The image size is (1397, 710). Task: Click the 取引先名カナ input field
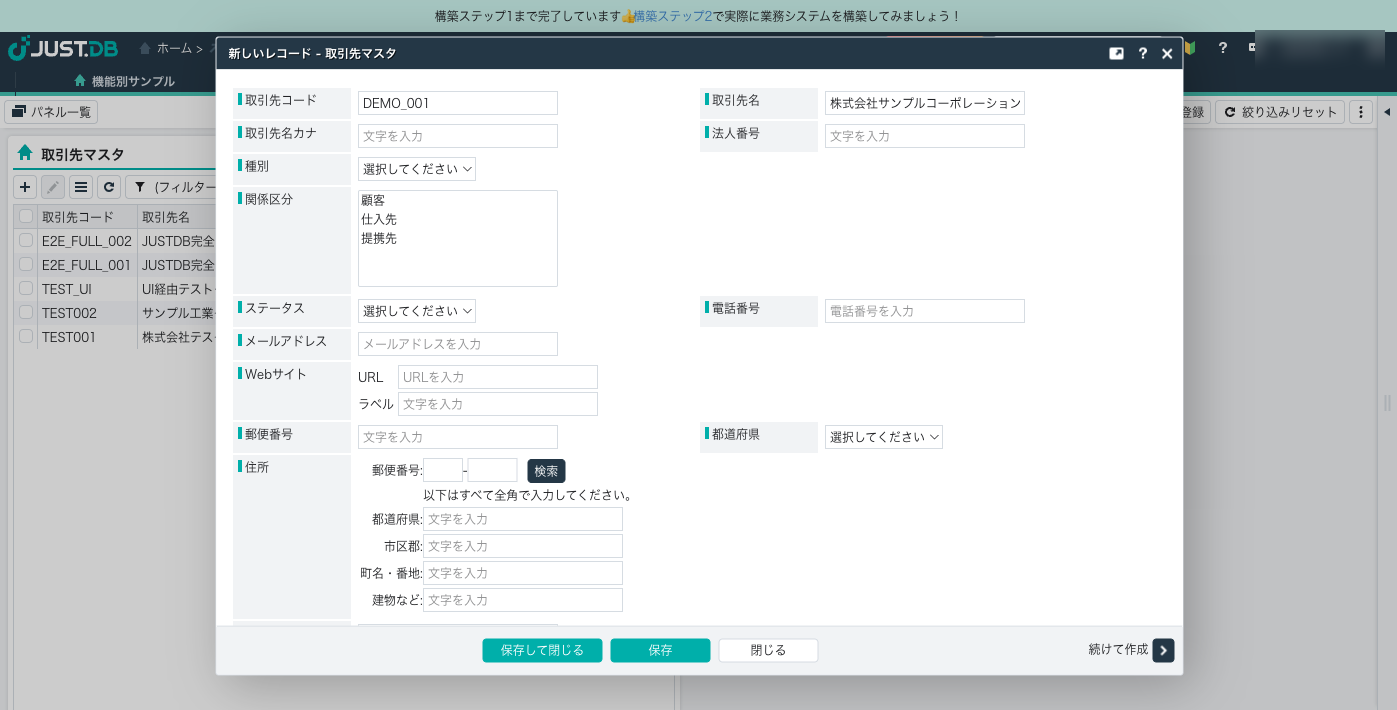[x=458, y=136]
